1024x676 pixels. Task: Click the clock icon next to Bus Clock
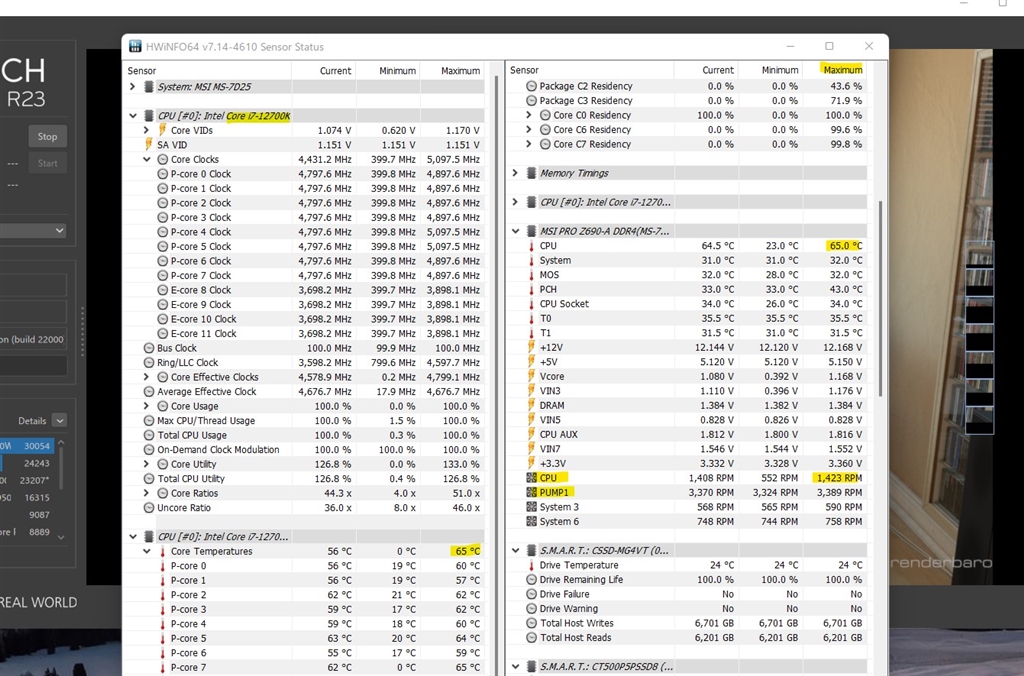click(148, 348)
